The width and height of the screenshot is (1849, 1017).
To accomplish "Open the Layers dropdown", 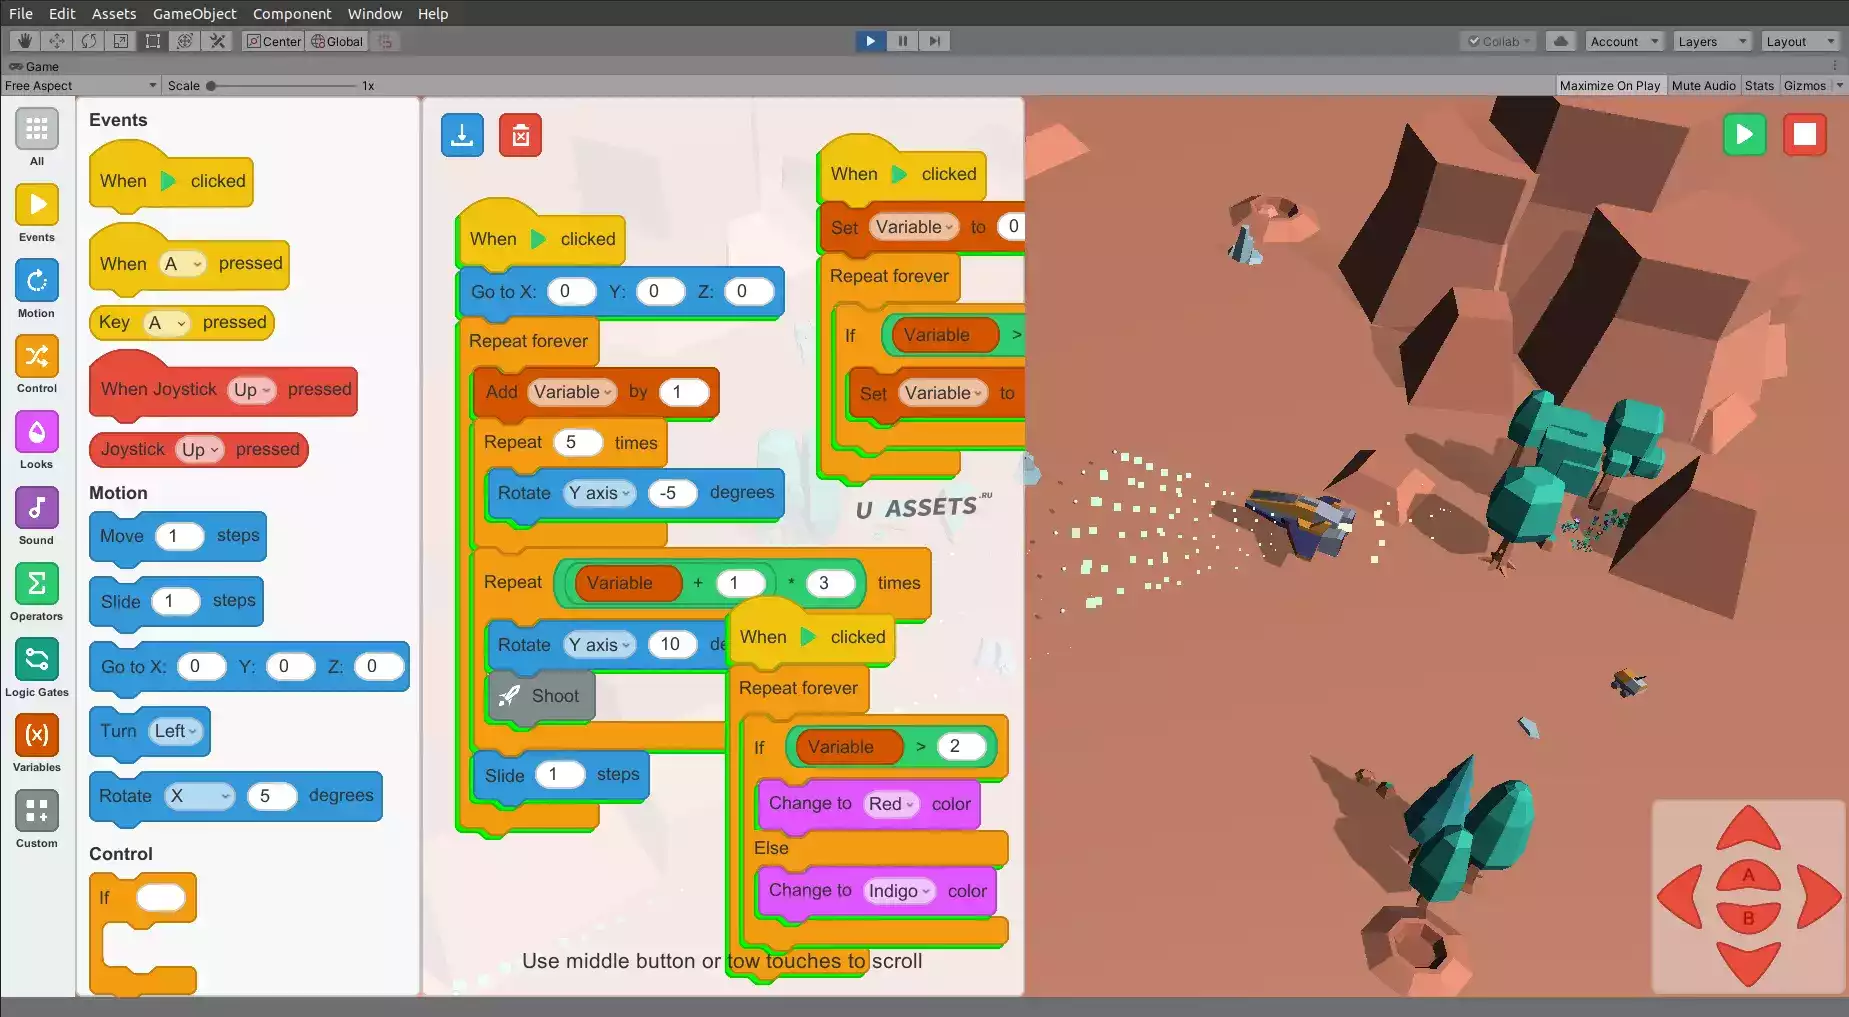I will (x=1711, y=41).
